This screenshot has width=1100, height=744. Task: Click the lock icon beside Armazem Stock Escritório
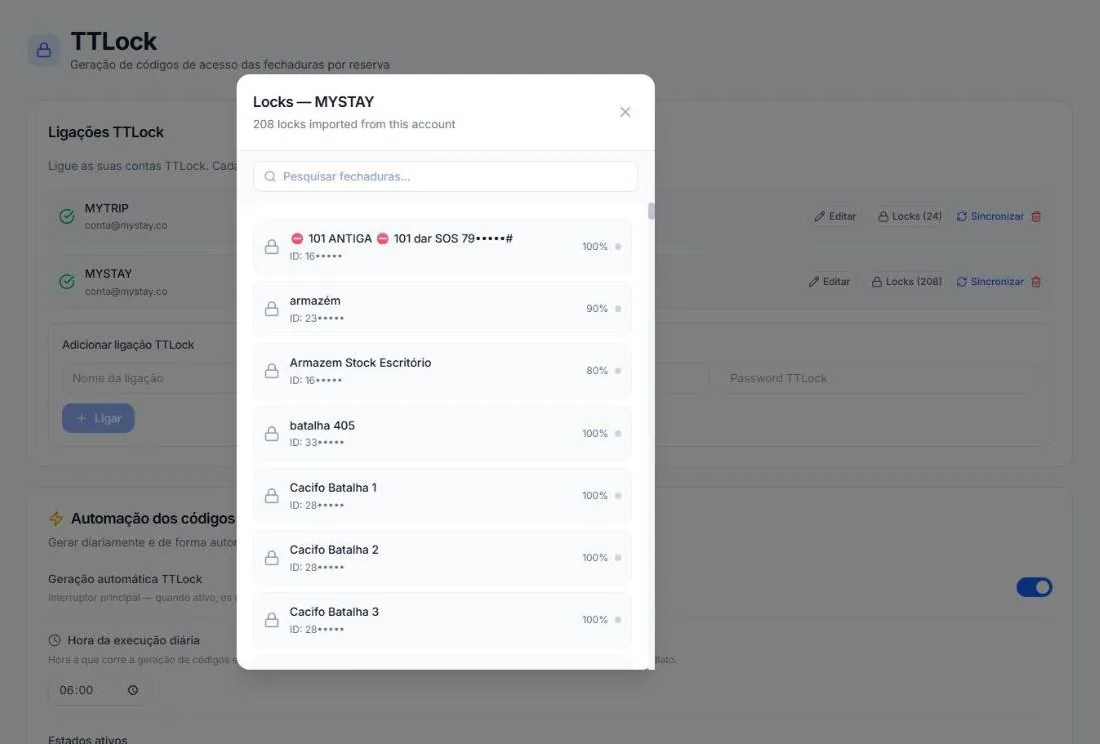pos(271,371)
